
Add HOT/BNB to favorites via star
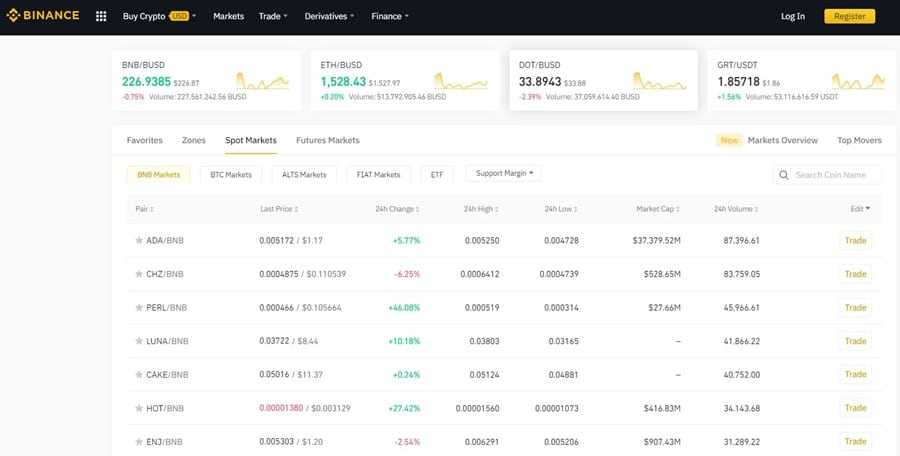tap(139, 408)
